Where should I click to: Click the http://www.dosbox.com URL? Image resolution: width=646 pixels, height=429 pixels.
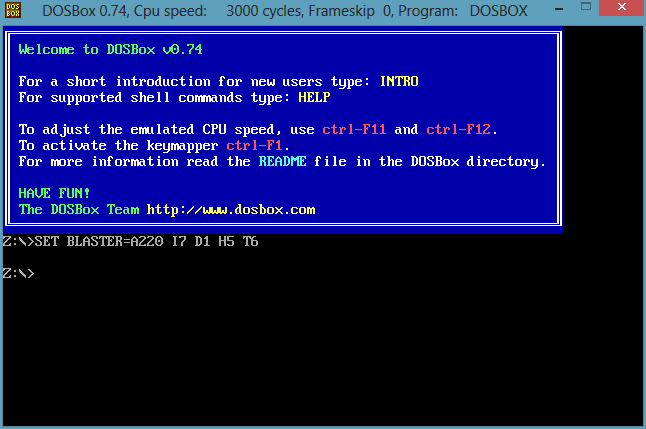[x=231, y=209]
